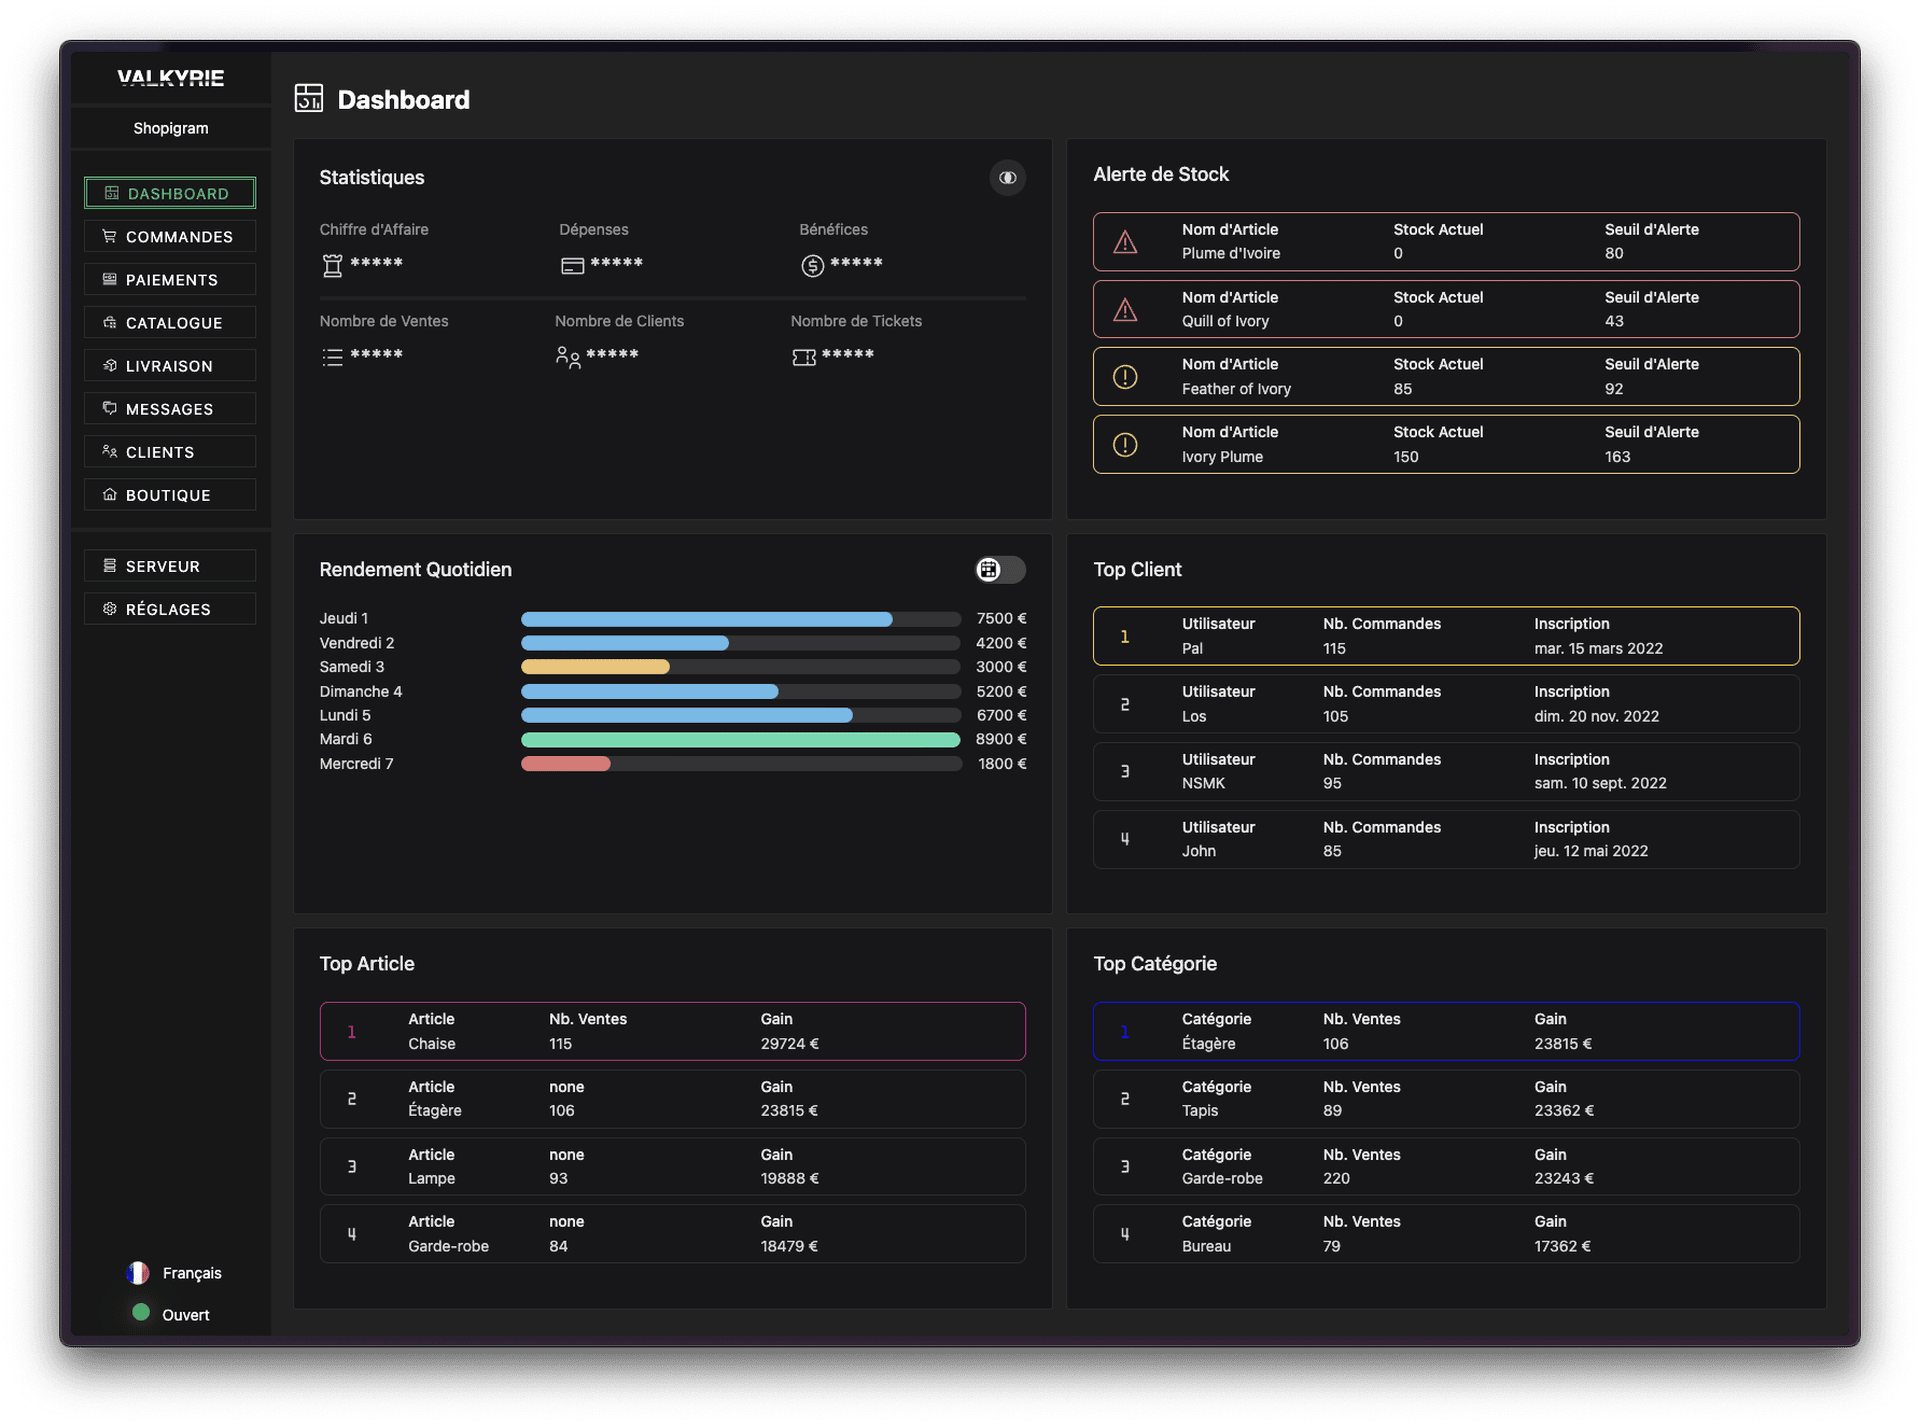Click the Mardi 6 green progress bar

pyautogui.click(x=740, y=739)
